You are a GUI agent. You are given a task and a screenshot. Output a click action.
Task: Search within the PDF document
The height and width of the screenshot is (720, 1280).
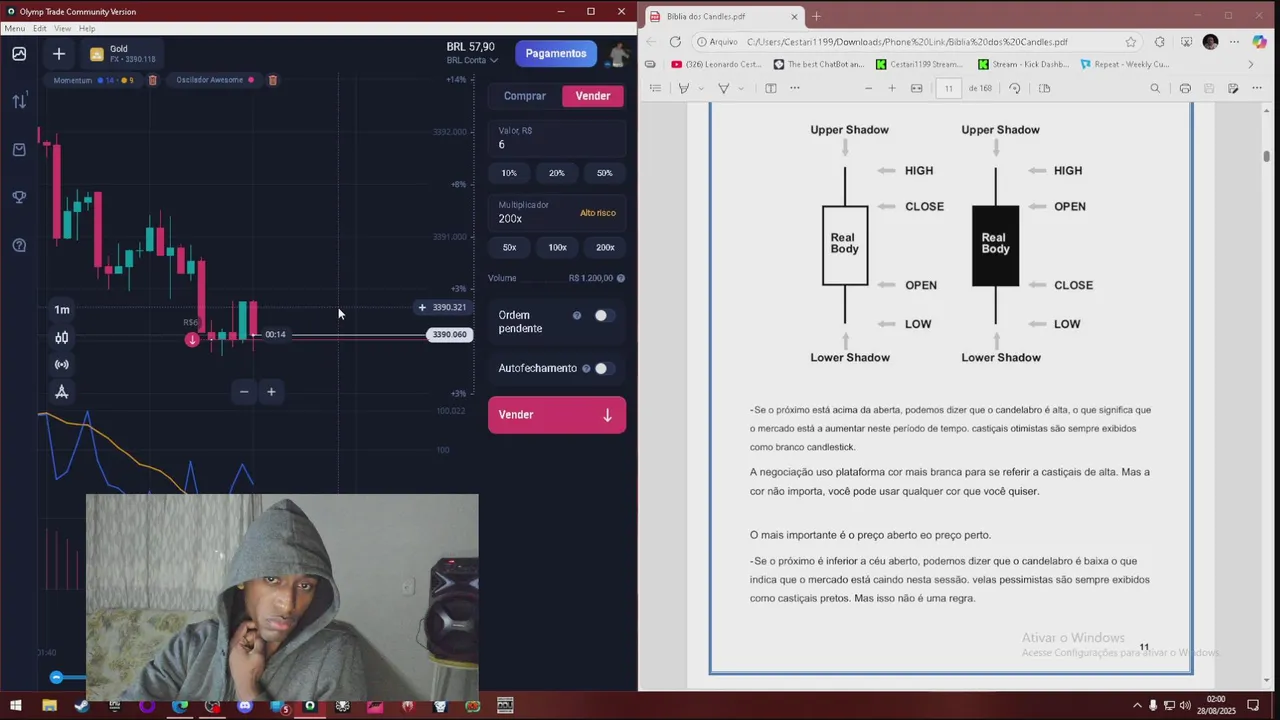(1155, 88)
